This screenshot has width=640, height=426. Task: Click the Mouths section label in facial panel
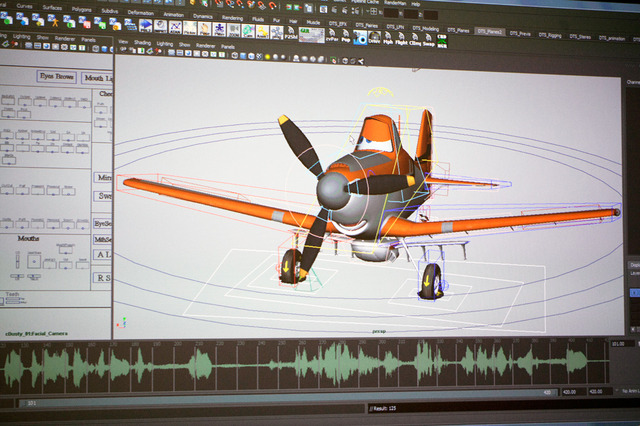click(28, 239)
